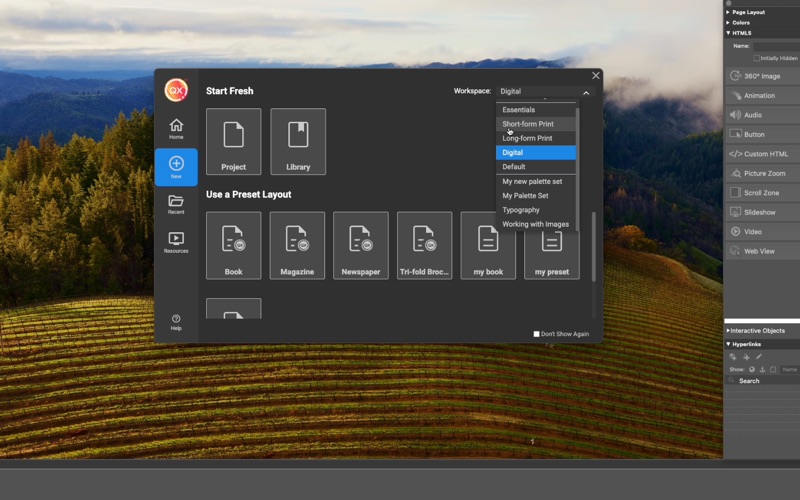Add a Button interactivity

point(762,134)
